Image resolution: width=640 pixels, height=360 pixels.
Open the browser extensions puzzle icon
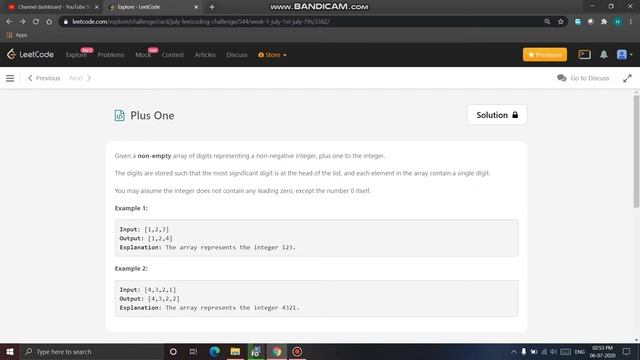pos(604,22)
